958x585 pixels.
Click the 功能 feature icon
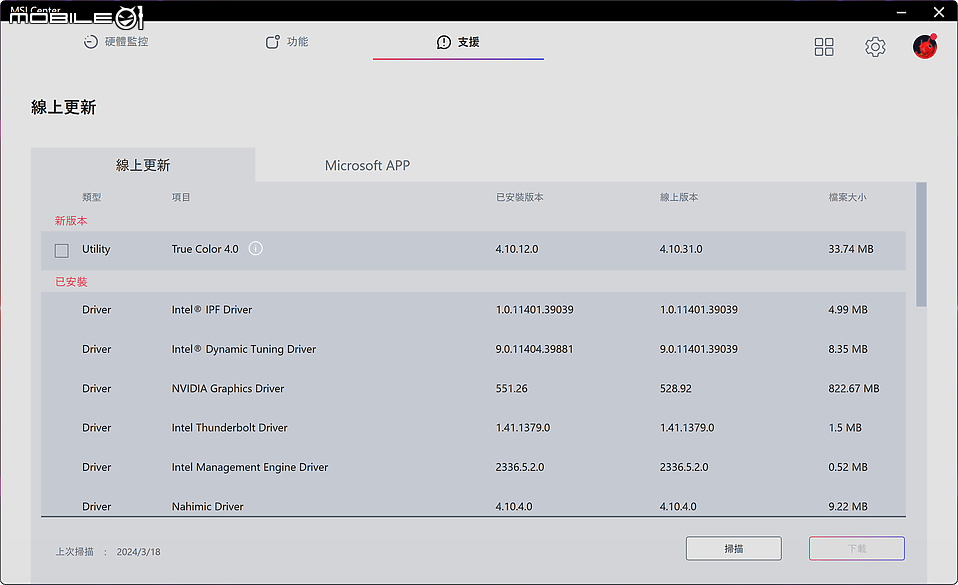point(272,42)
